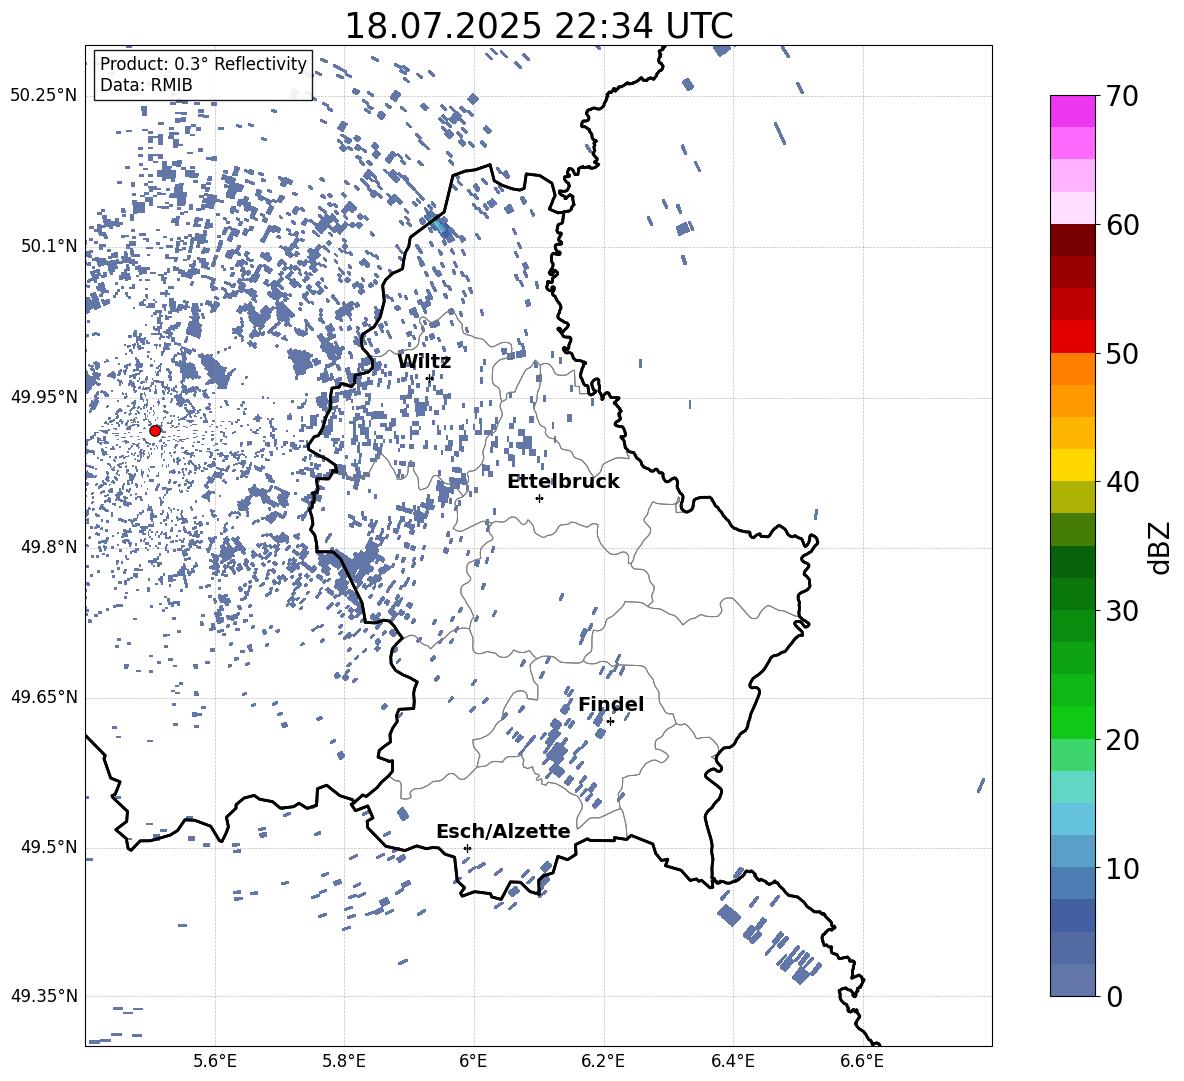This screenshot has height=1081, width=1184.
Task: Click the 'Data: RMIB' legend text
Action: point(146,85)
